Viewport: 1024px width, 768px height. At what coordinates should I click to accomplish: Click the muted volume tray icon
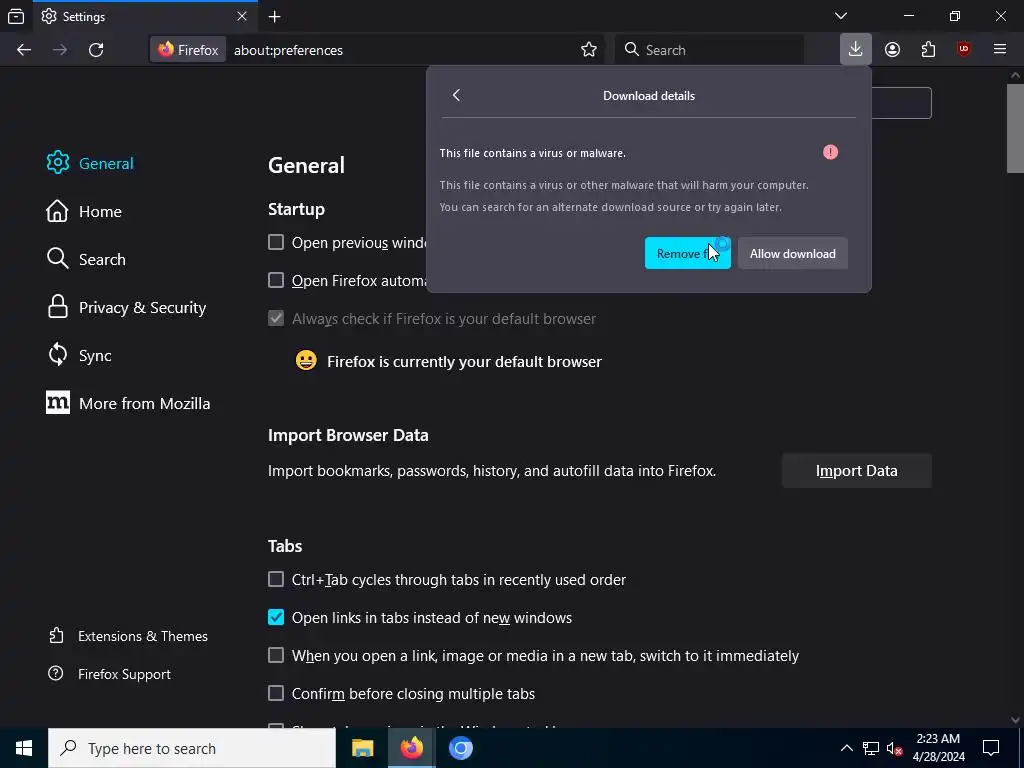tap(894, 748)
